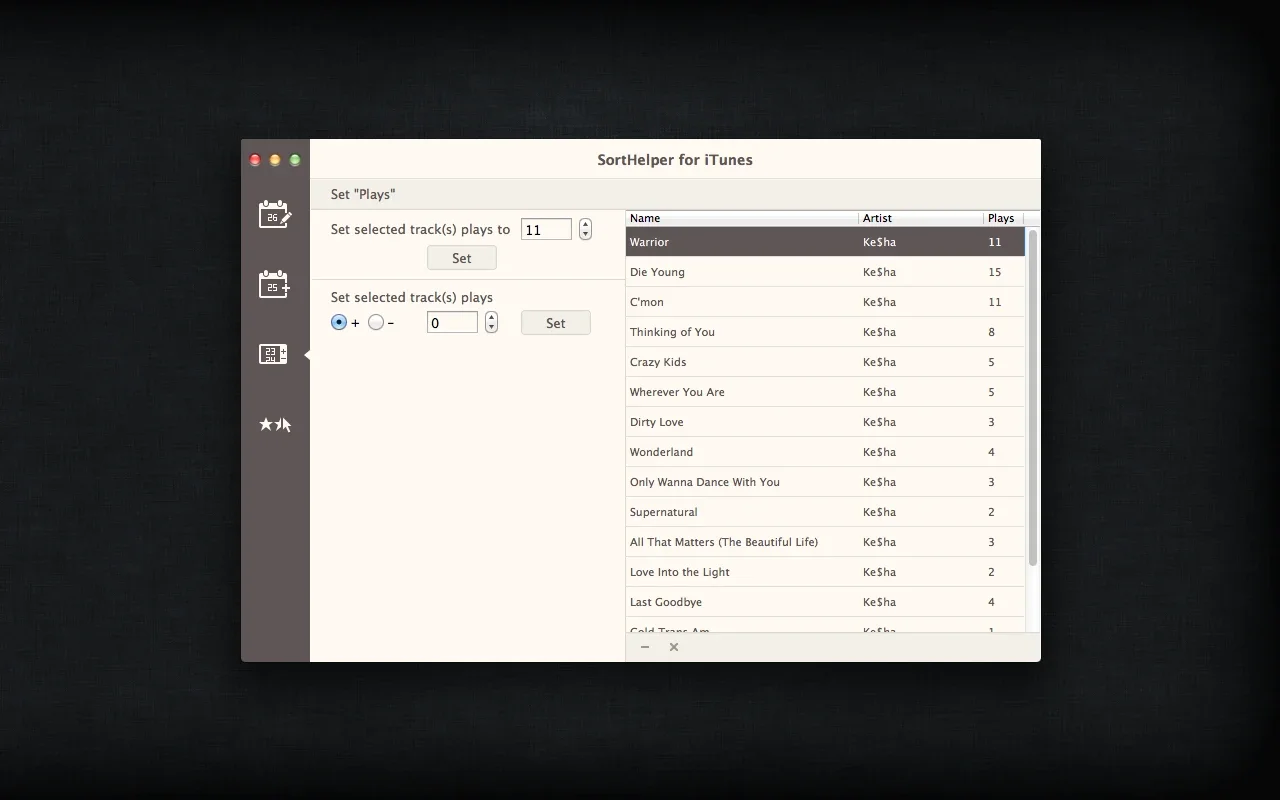This screenshot has height=800, width=1280.
Task: Select the track 'Love Into the Light'
Action: click(825, 572)
